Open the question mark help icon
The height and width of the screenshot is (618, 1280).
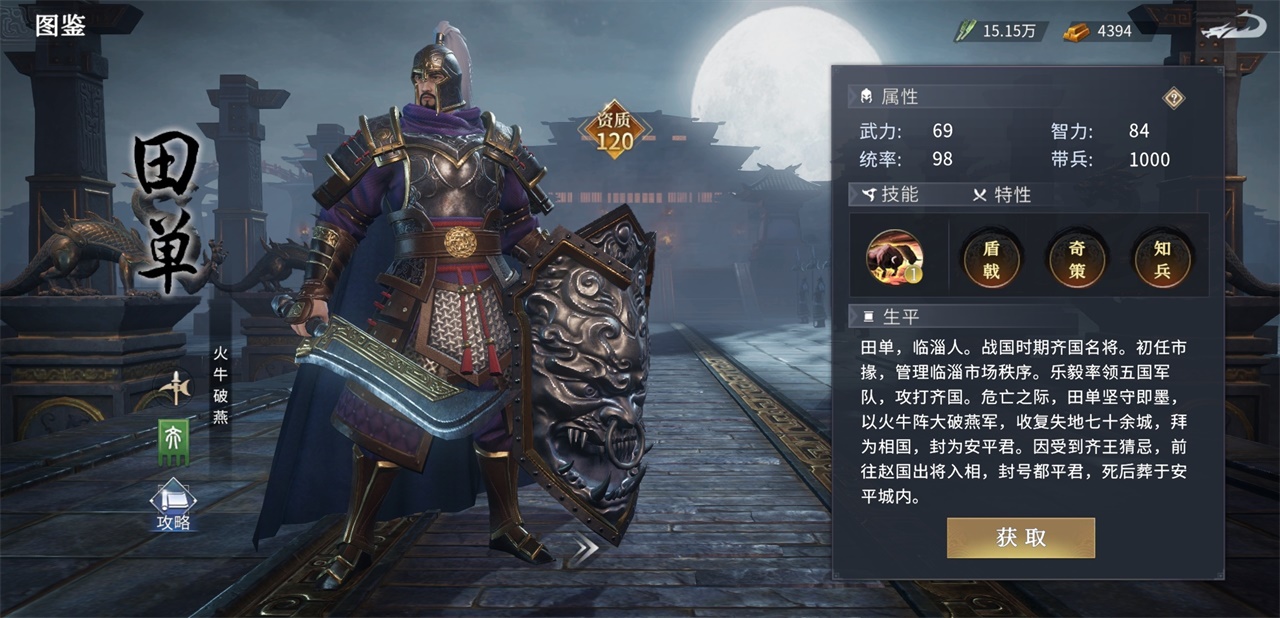pyautogui.click(x=1175, y=97)
